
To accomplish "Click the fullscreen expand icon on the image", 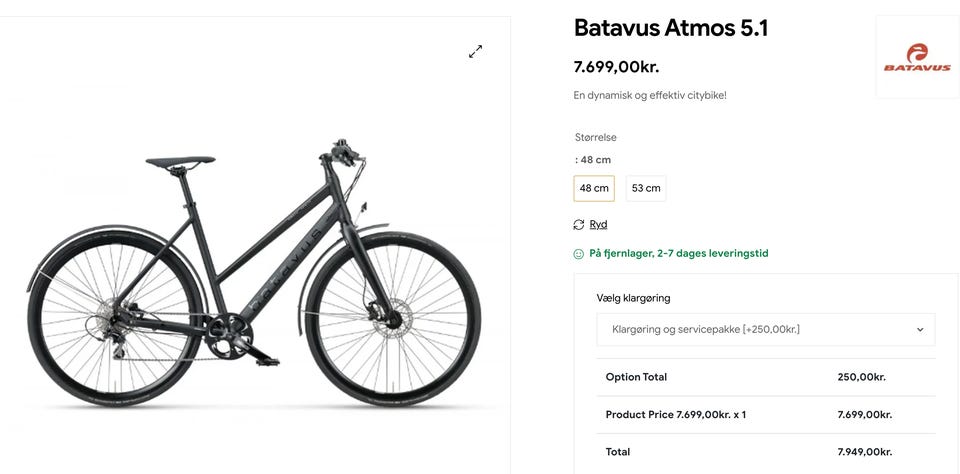I will 476,51.
